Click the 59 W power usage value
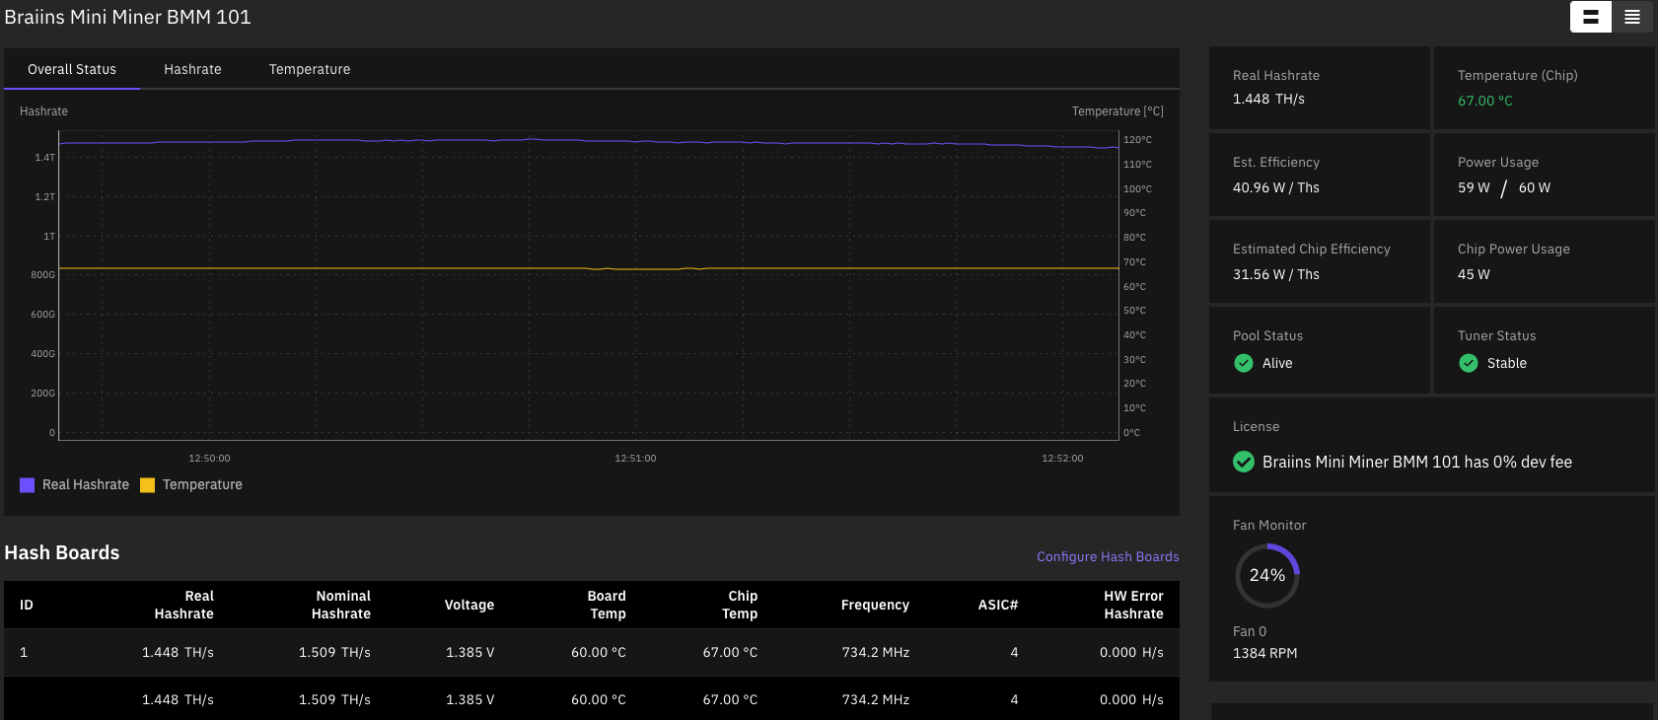Image resolution: width=1658 pixels, height=720 pixels. pyautogui.click(x=1473, y=188)
